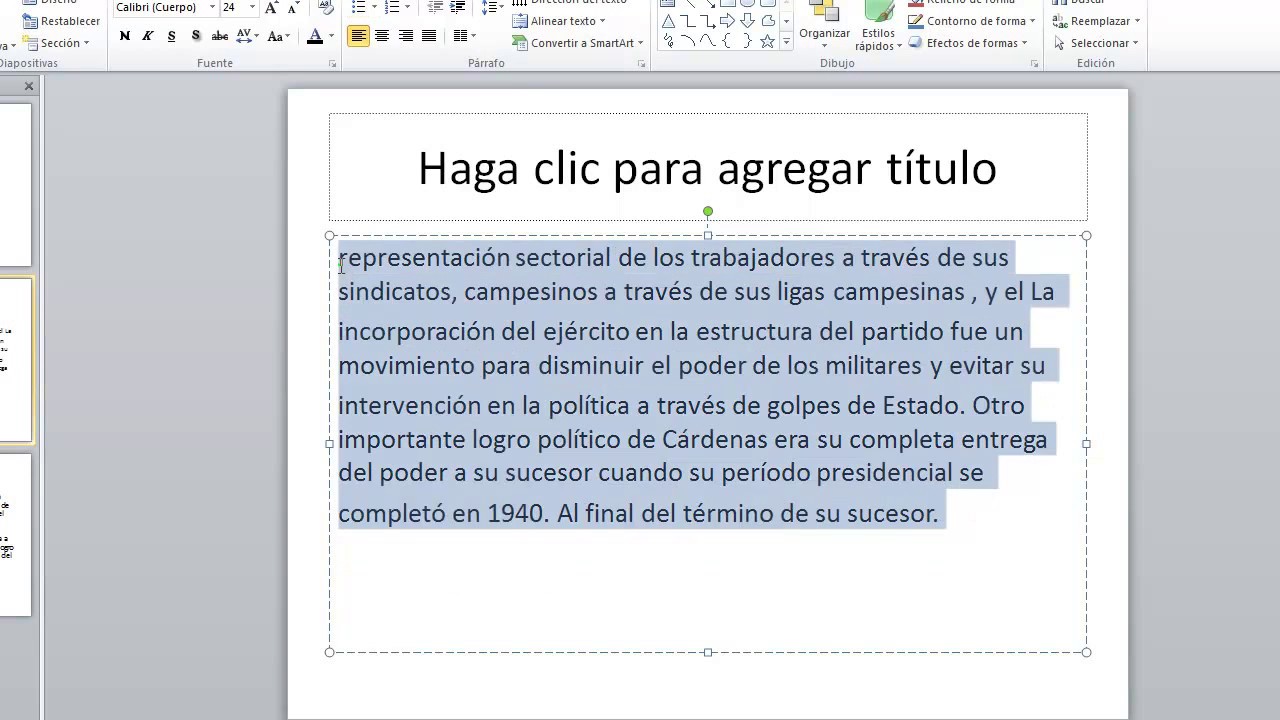Decrease list indent level
The image size is (1280, 720).
pos(435,7)
